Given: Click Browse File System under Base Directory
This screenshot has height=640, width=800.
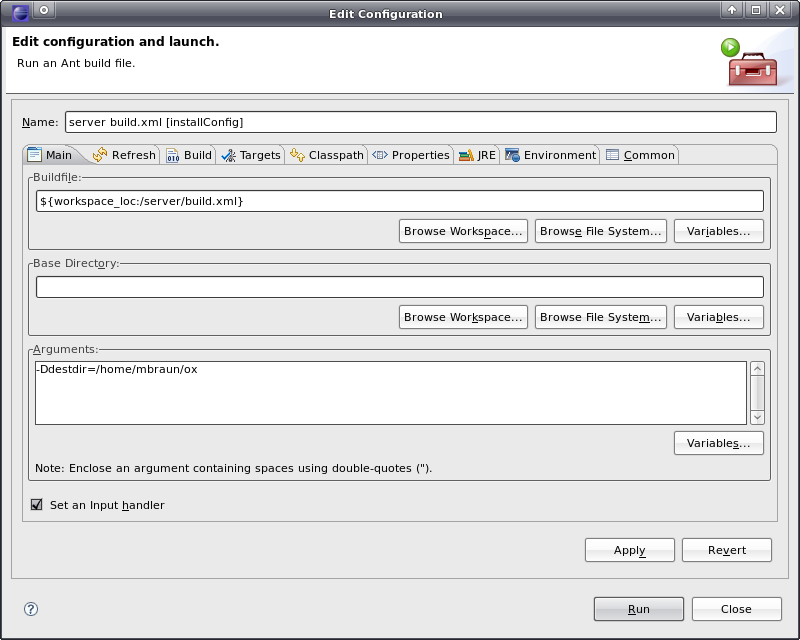Looking at the screenshot, I should point(600,317).
